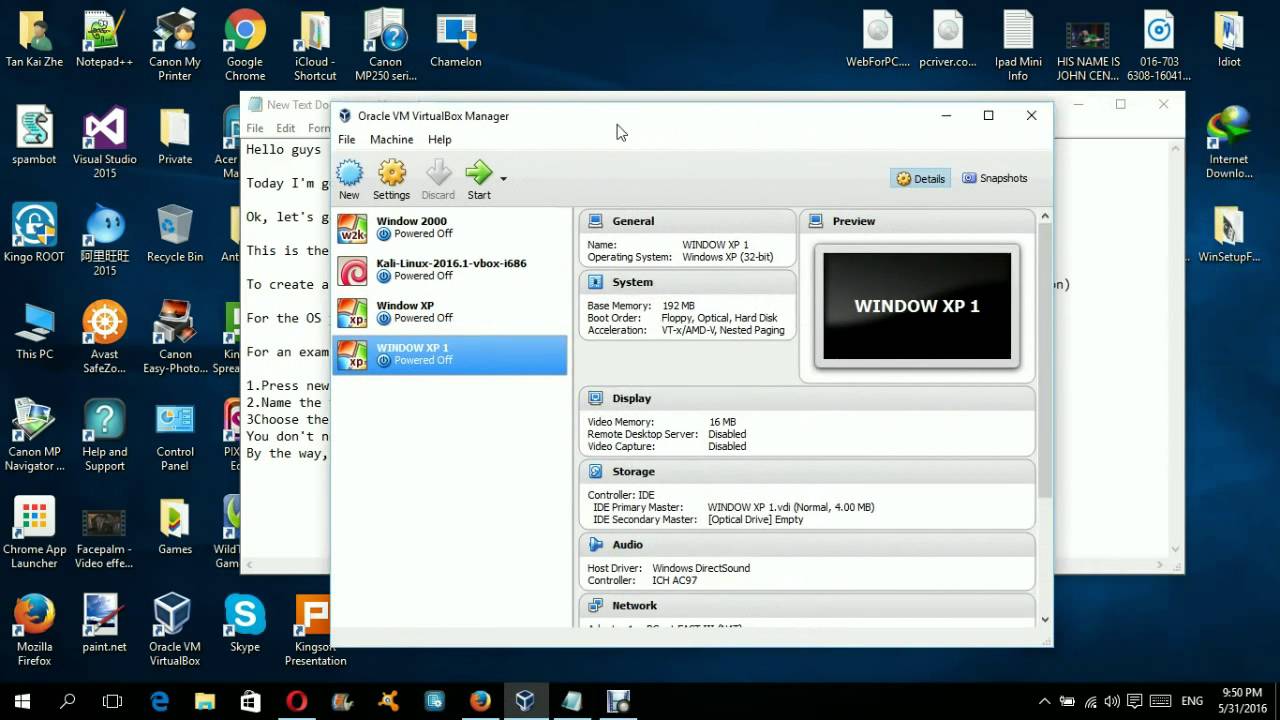This screenshot has width=1280, height=720.
Task: Open the Help menu in VirtualBox
Action: point(440,139)
